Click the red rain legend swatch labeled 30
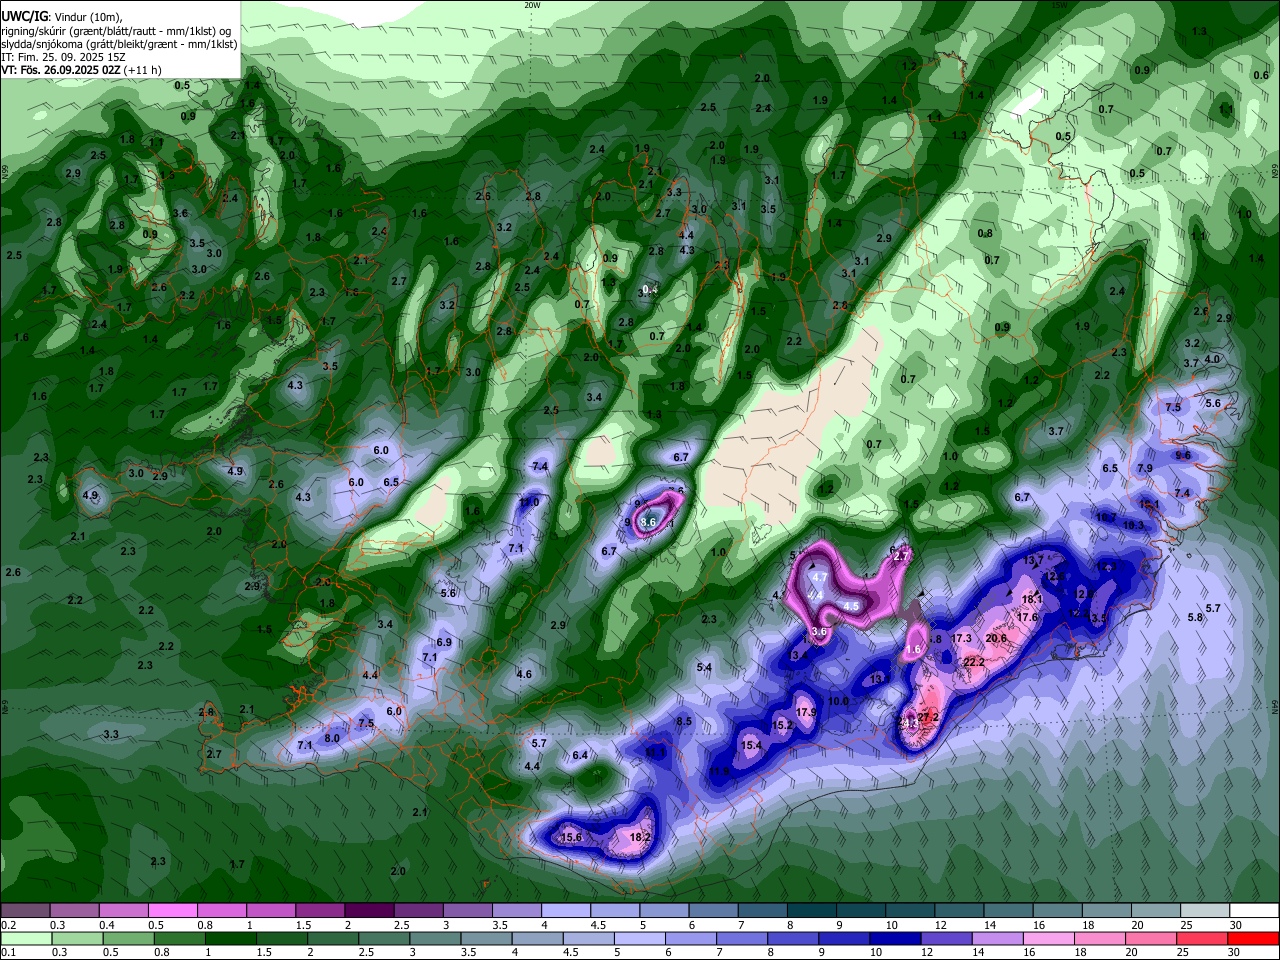Viewport: 1280px width, 960px height. (1254, 938)
